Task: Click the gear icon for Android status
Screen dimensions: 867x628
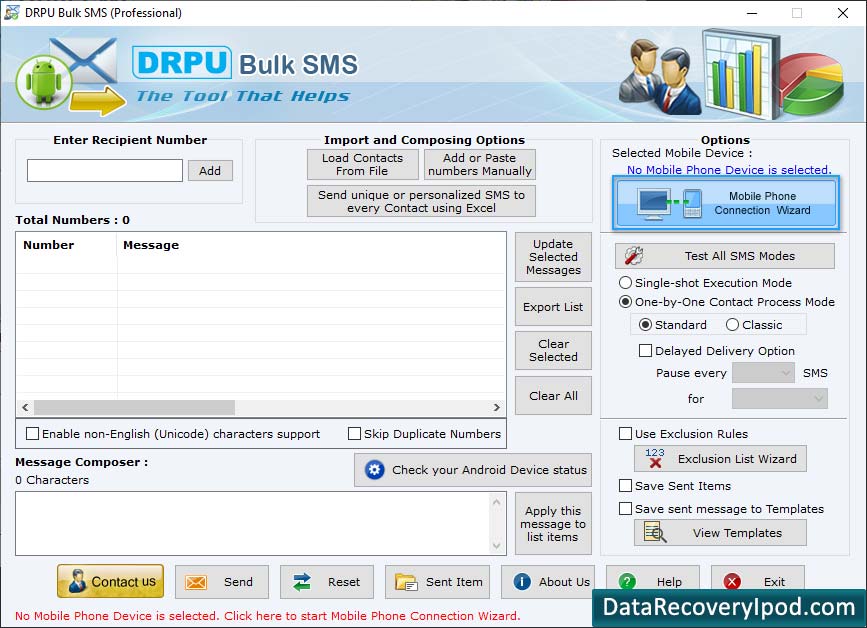Action: 374,470
